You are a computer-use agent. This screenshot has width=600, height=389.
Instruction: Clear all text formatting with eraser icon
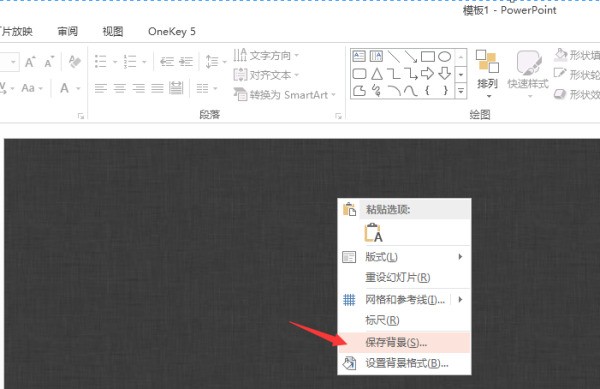tap(75, 61)
